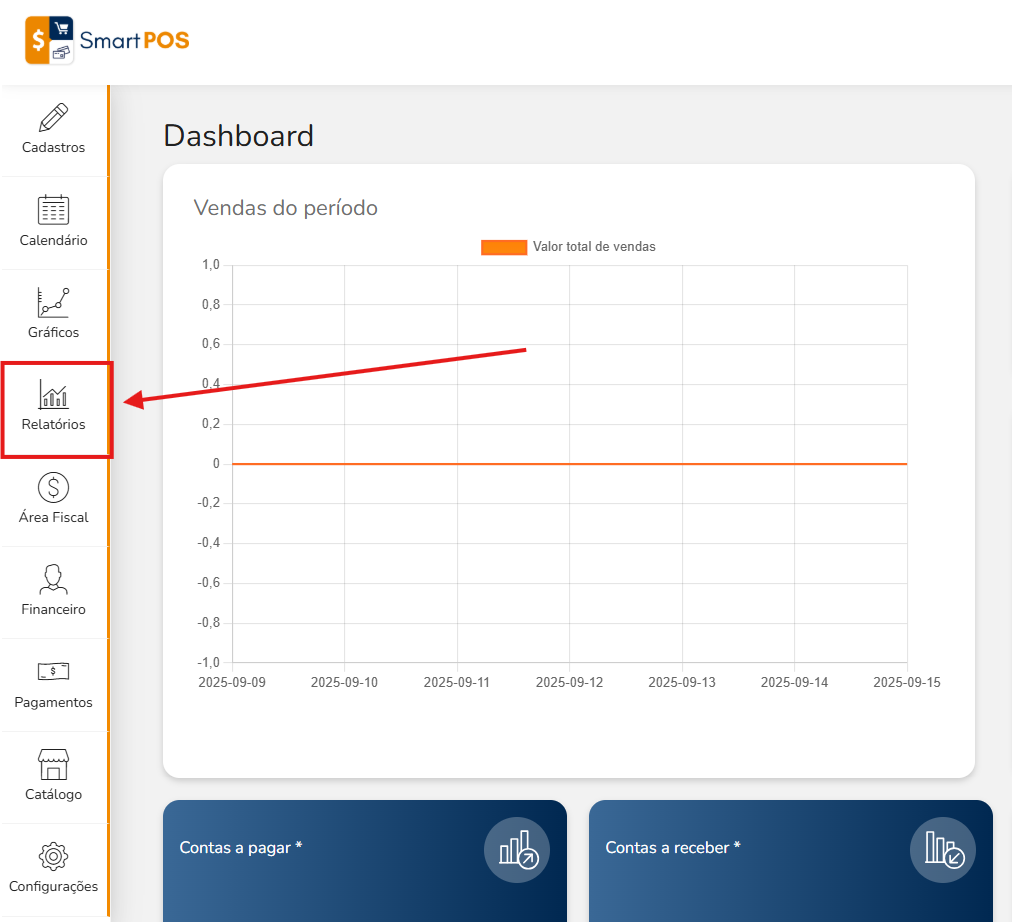Open Cadastros pencil icon in sidebar
1012x922 pixels.
click(x=54, y=117)
